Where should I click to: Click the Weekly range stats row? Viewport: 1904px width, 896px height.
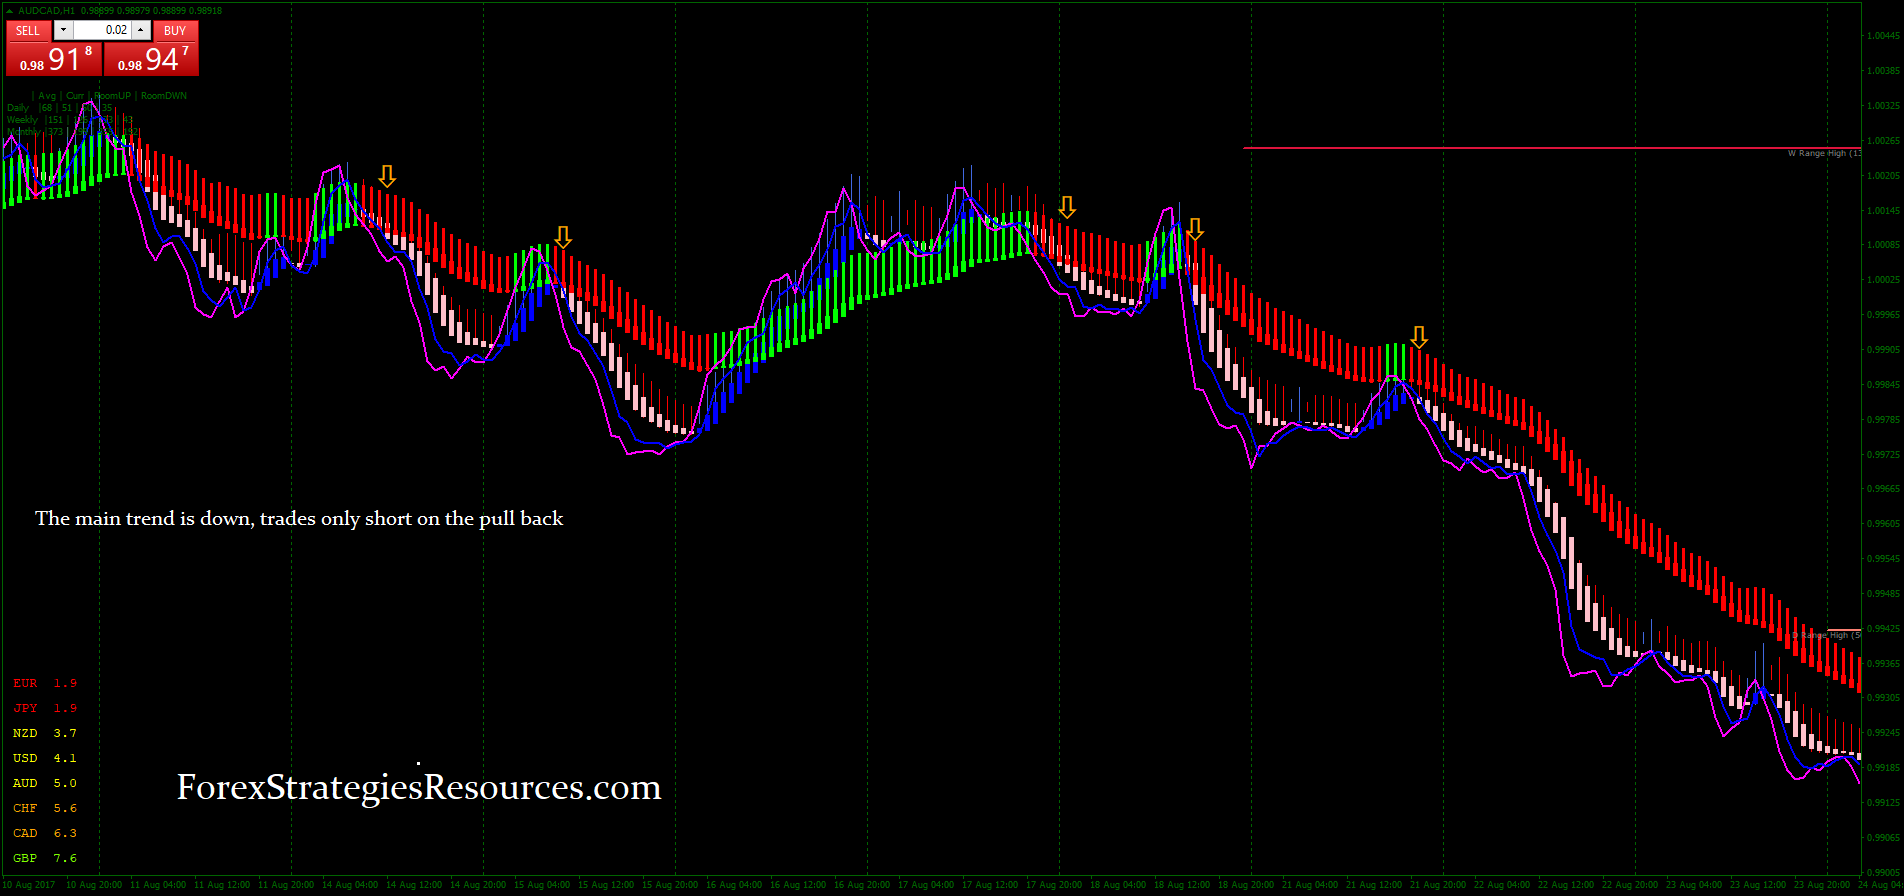(70, 120)
